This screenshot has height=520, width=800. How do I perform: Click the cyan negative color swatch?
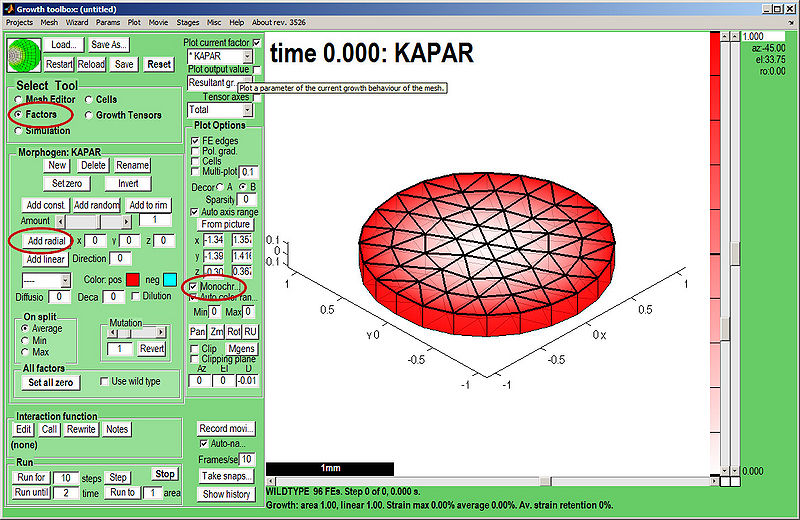click(x=171, y=278)
